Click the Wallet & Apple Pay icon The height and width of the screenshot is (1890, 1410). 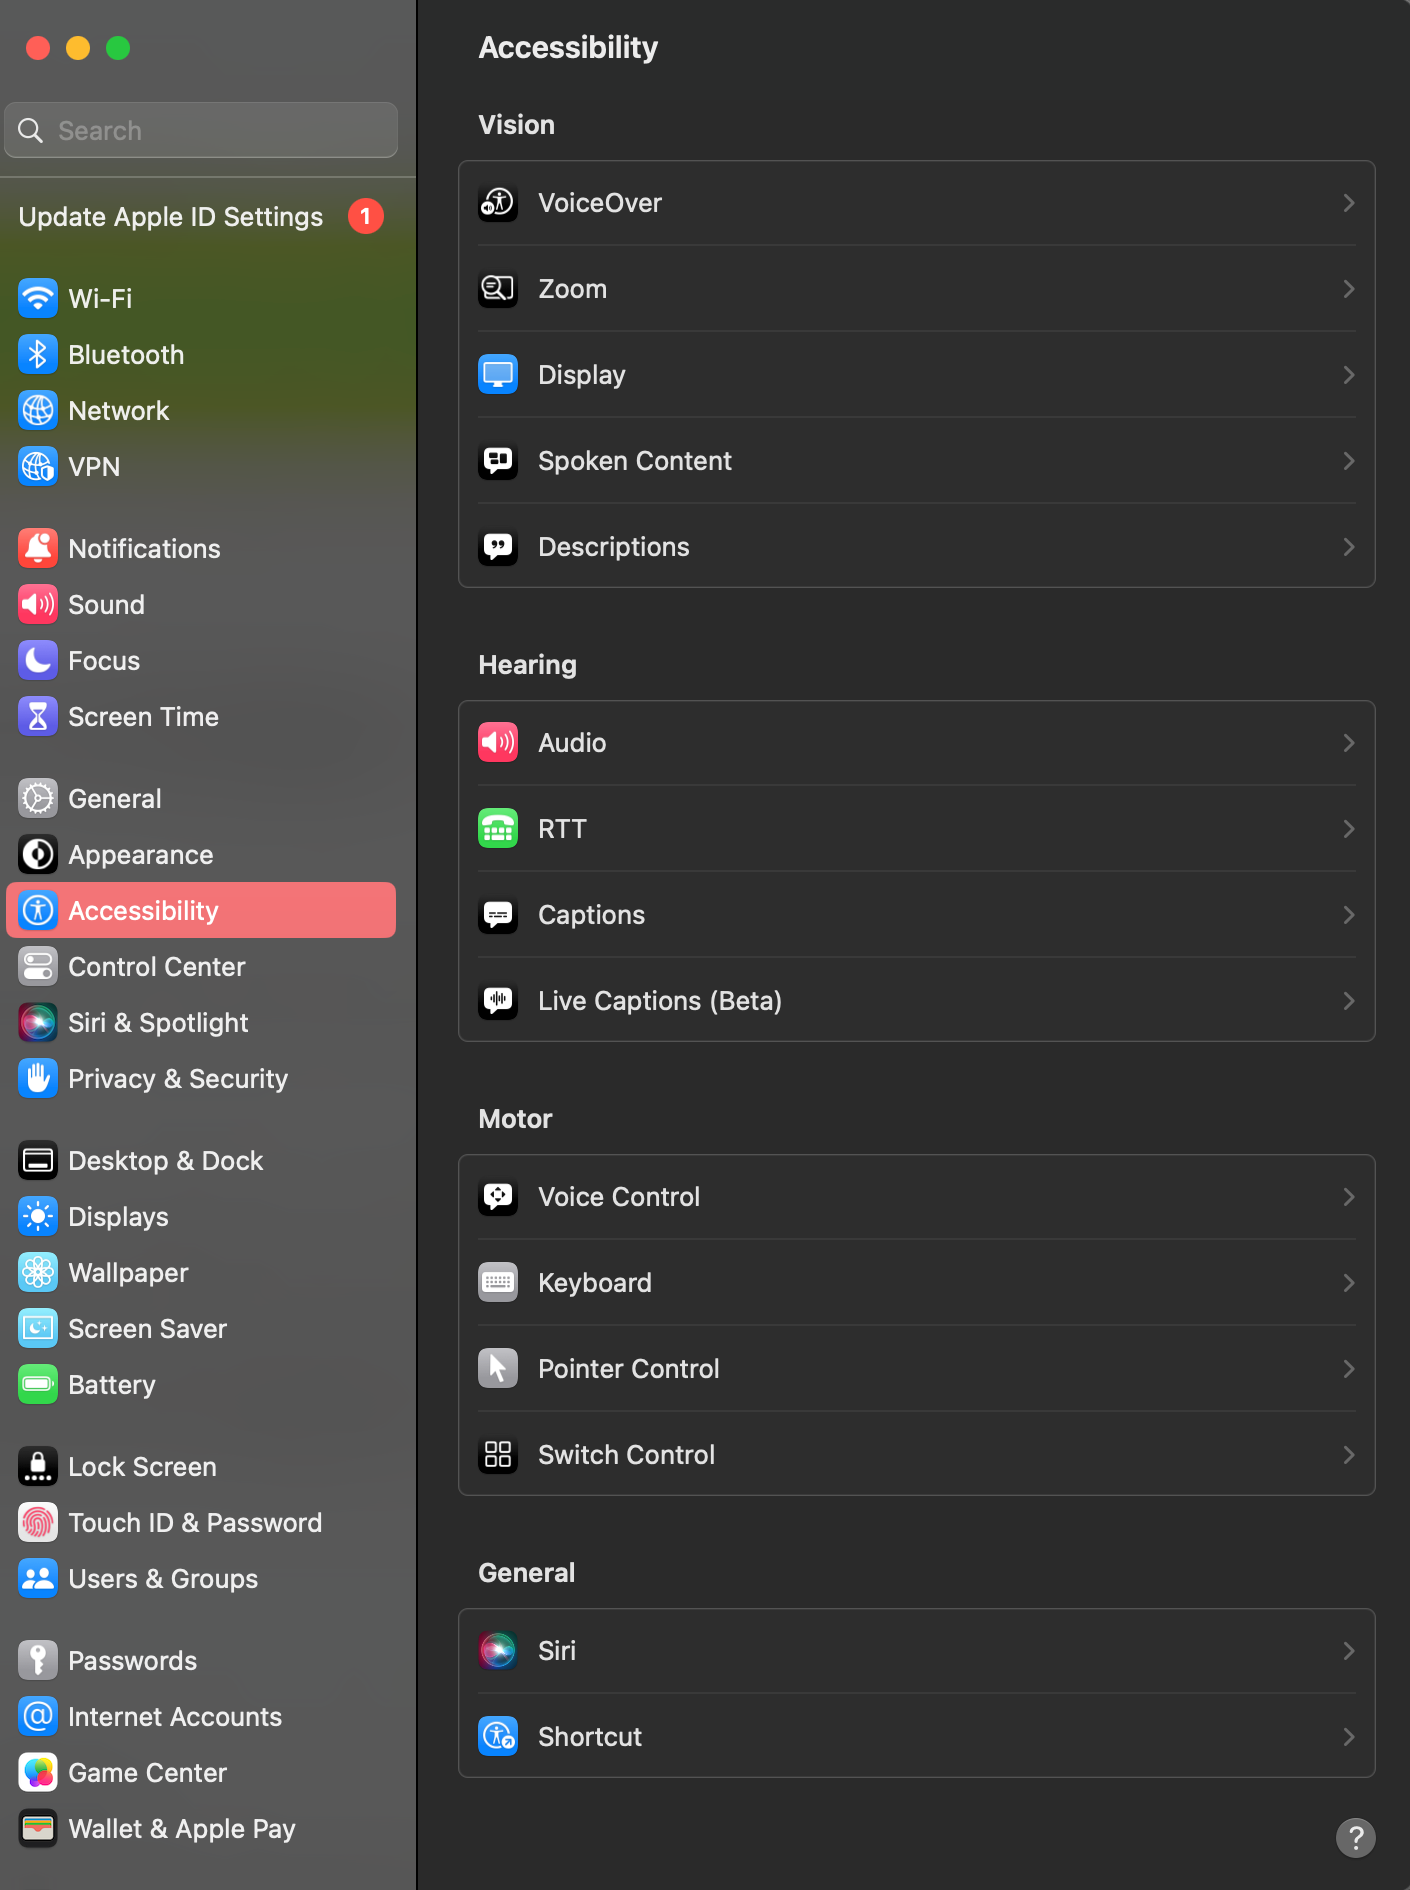[x=38, y=1829]
